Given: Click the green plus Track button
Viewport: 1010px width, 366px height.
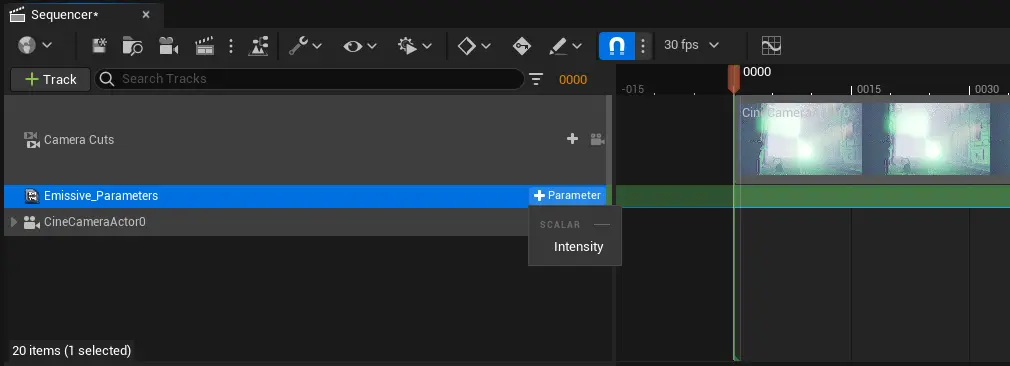Looking at the screenshot, I should pos(50,79).
